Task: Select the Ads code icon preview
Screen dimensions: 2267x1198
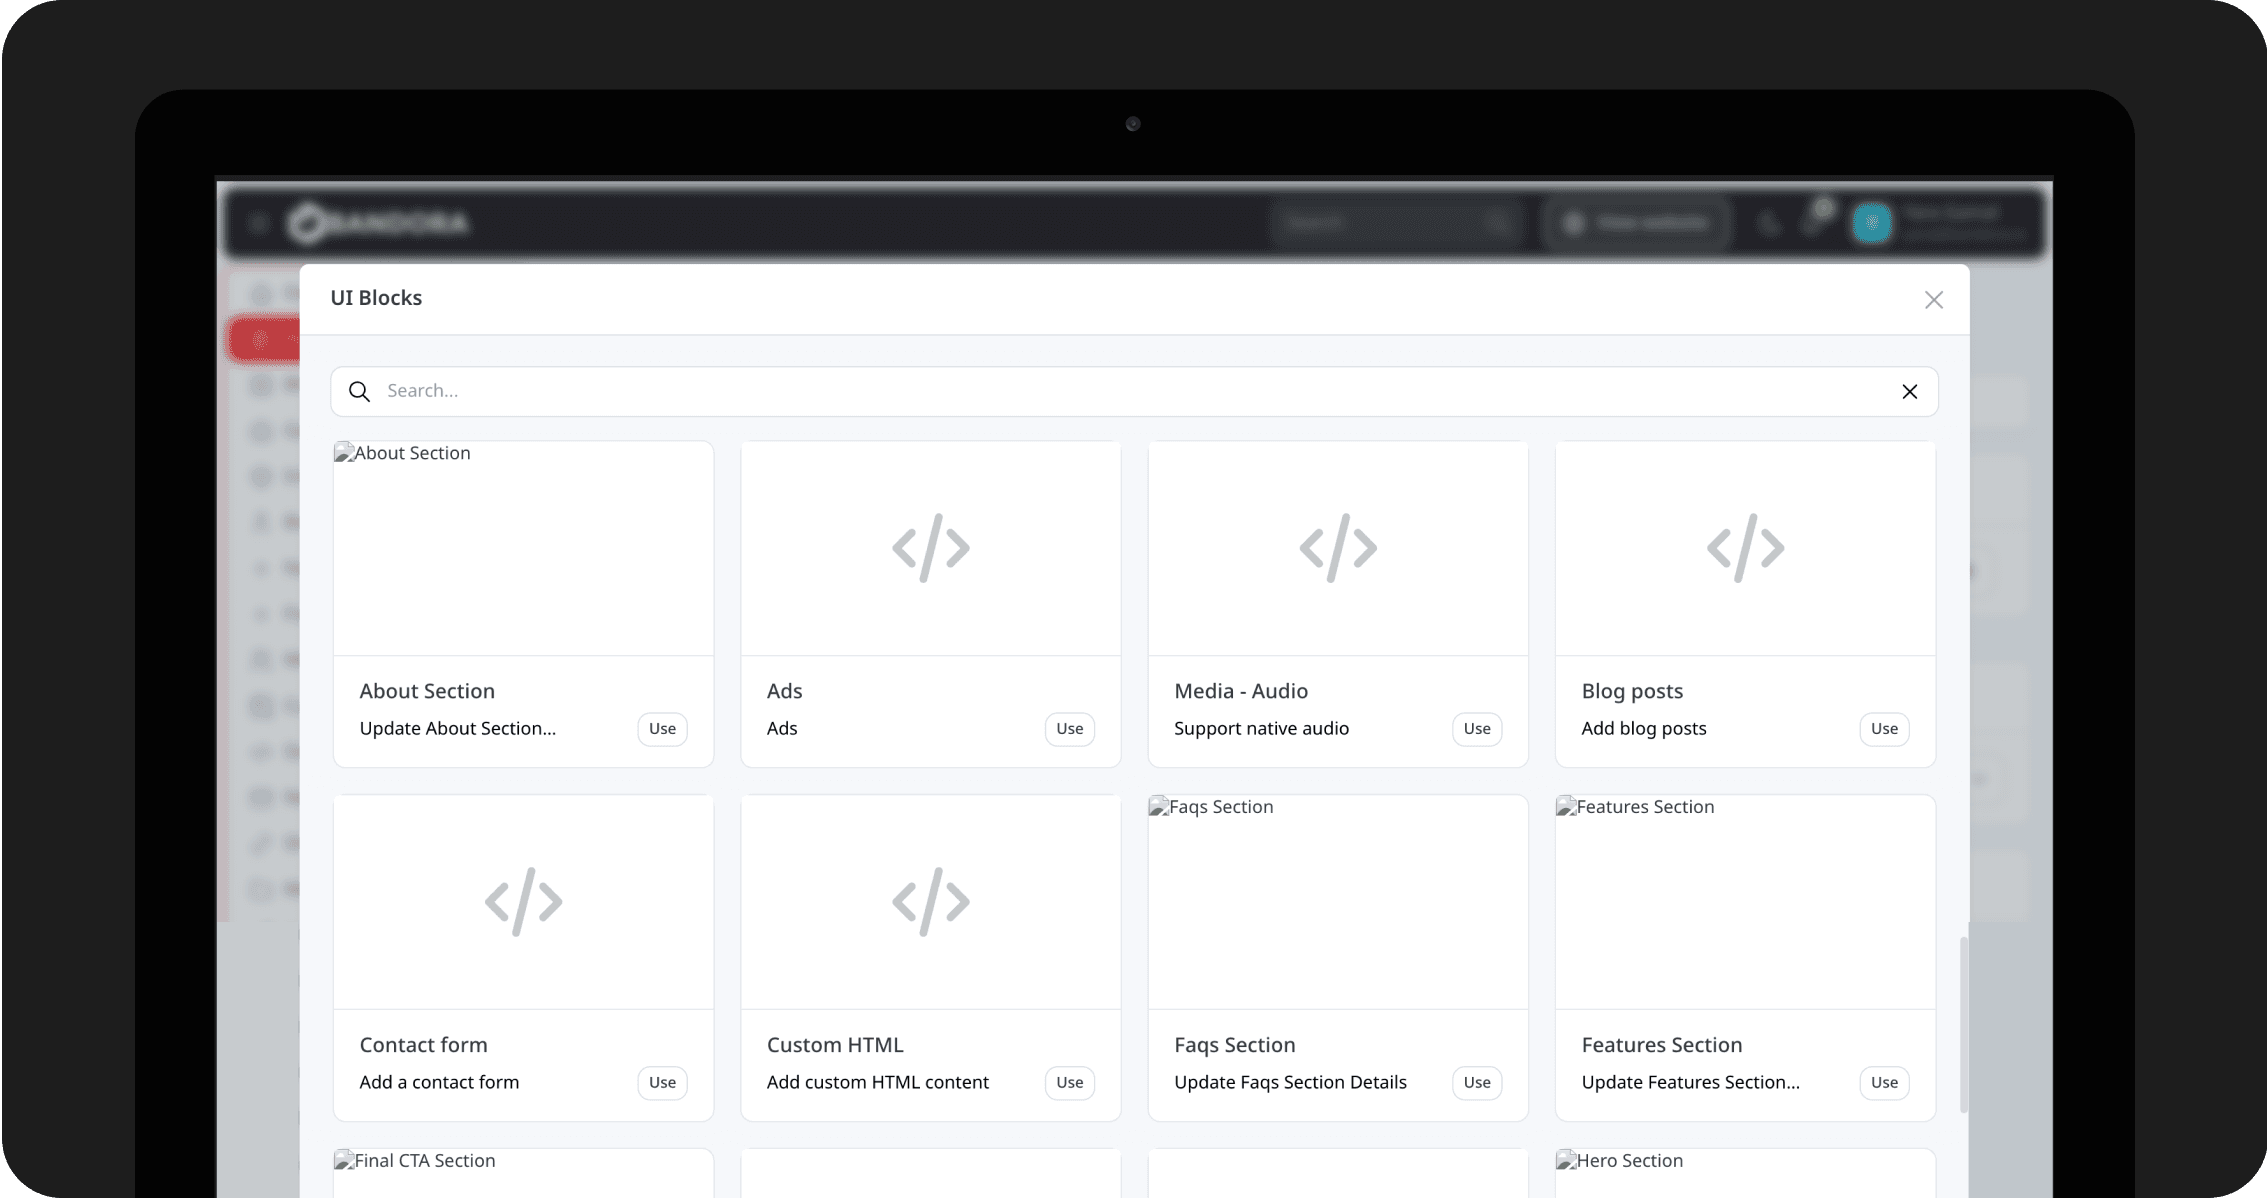Action: click(931, 548)
